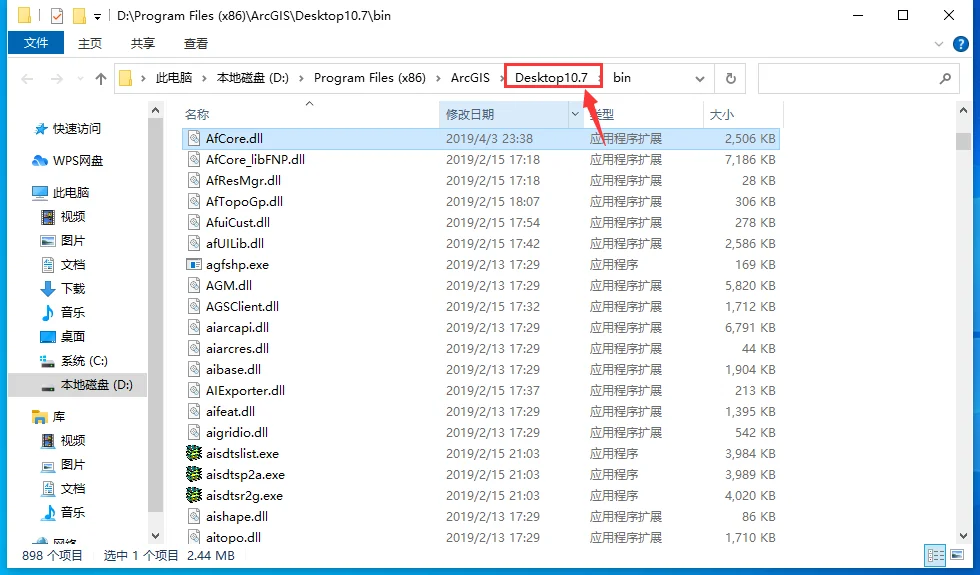Refresh the current folder view
Viewport: 980px width, 575px height.
tap(731, 78)
